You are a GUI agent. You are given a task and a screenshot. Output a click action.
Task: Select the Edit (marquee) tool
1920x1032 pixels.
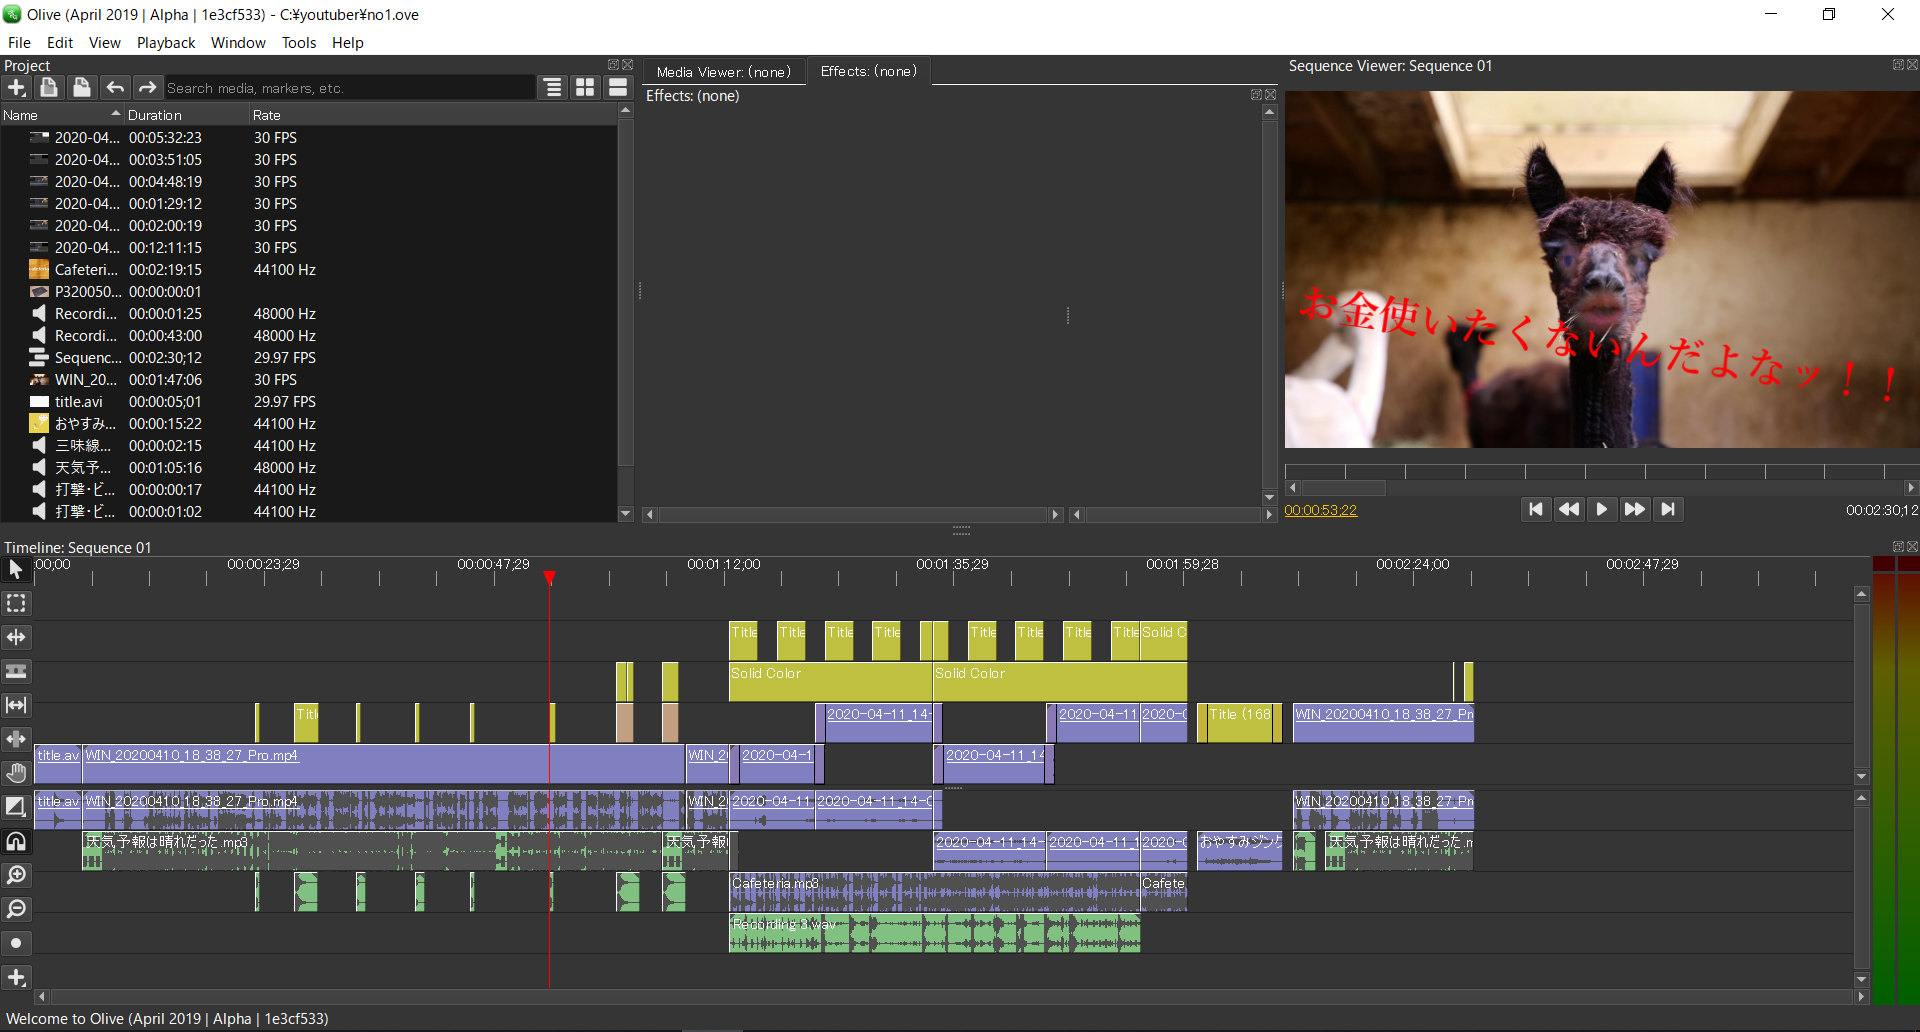(16, 603)
